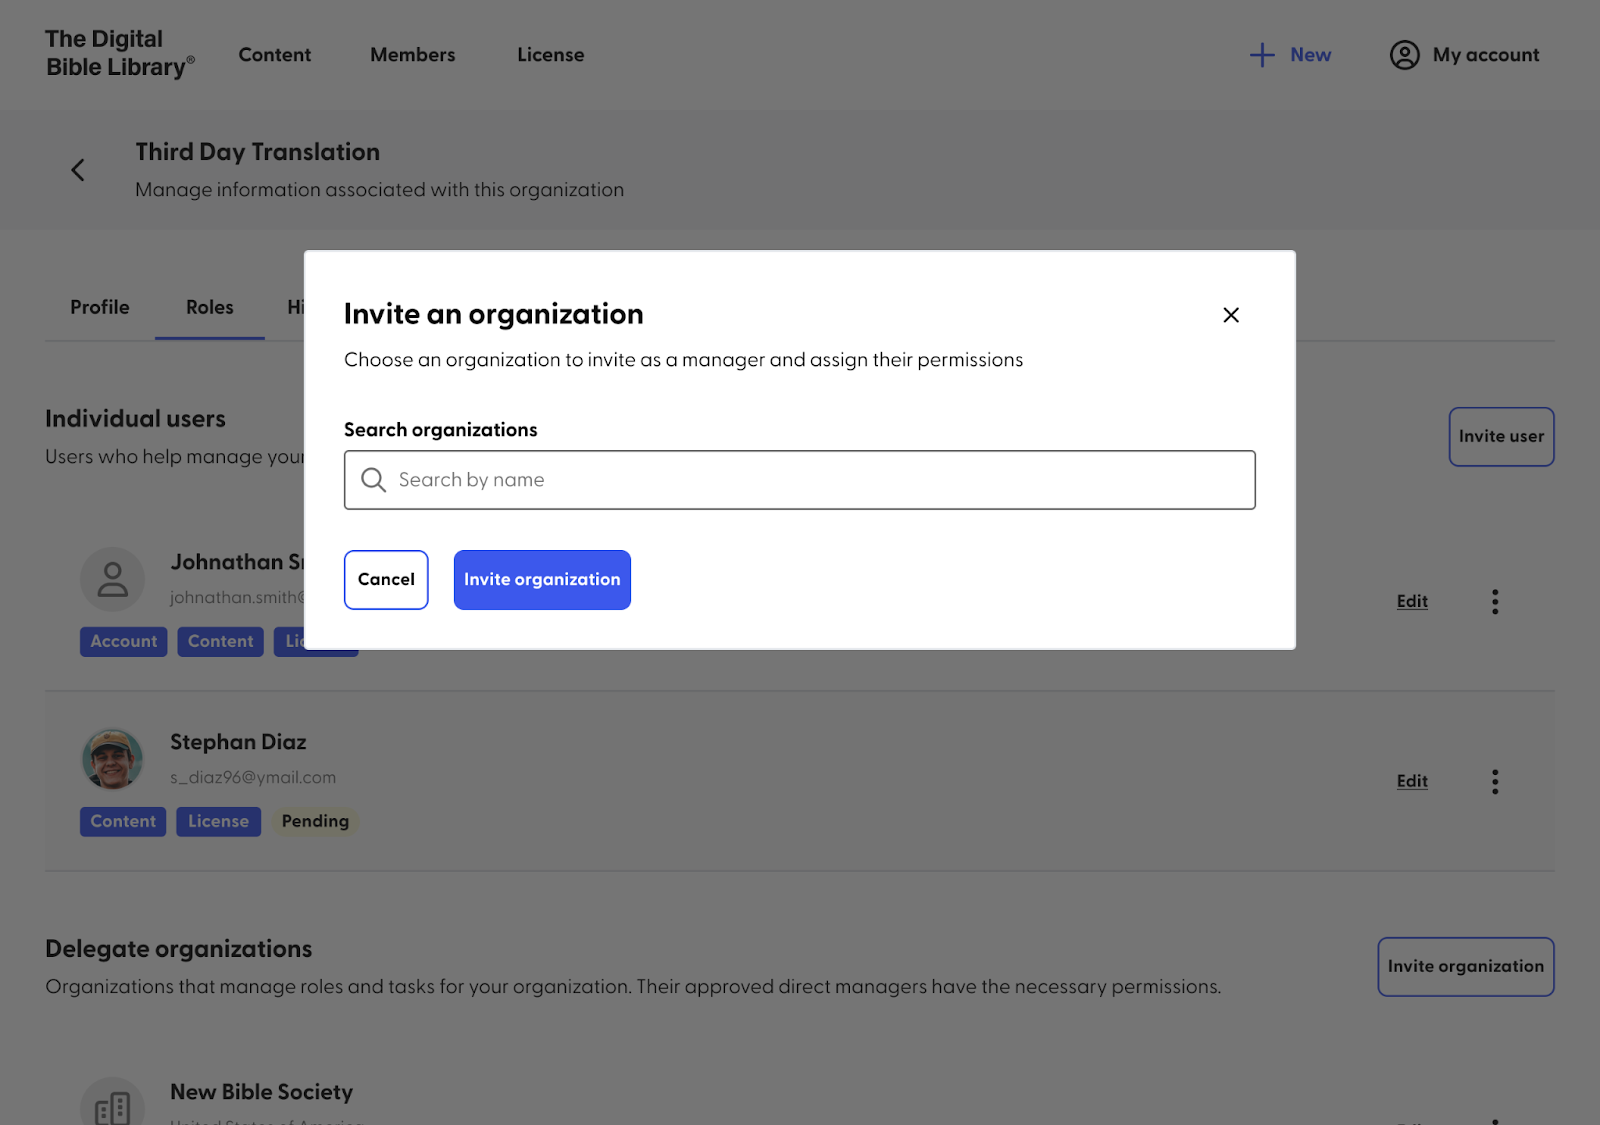The height and width of the screenshot is (1125, 1600).
Task: Click the New Bible Society name
Action: pyautogui.click(x=262, y=1092)
